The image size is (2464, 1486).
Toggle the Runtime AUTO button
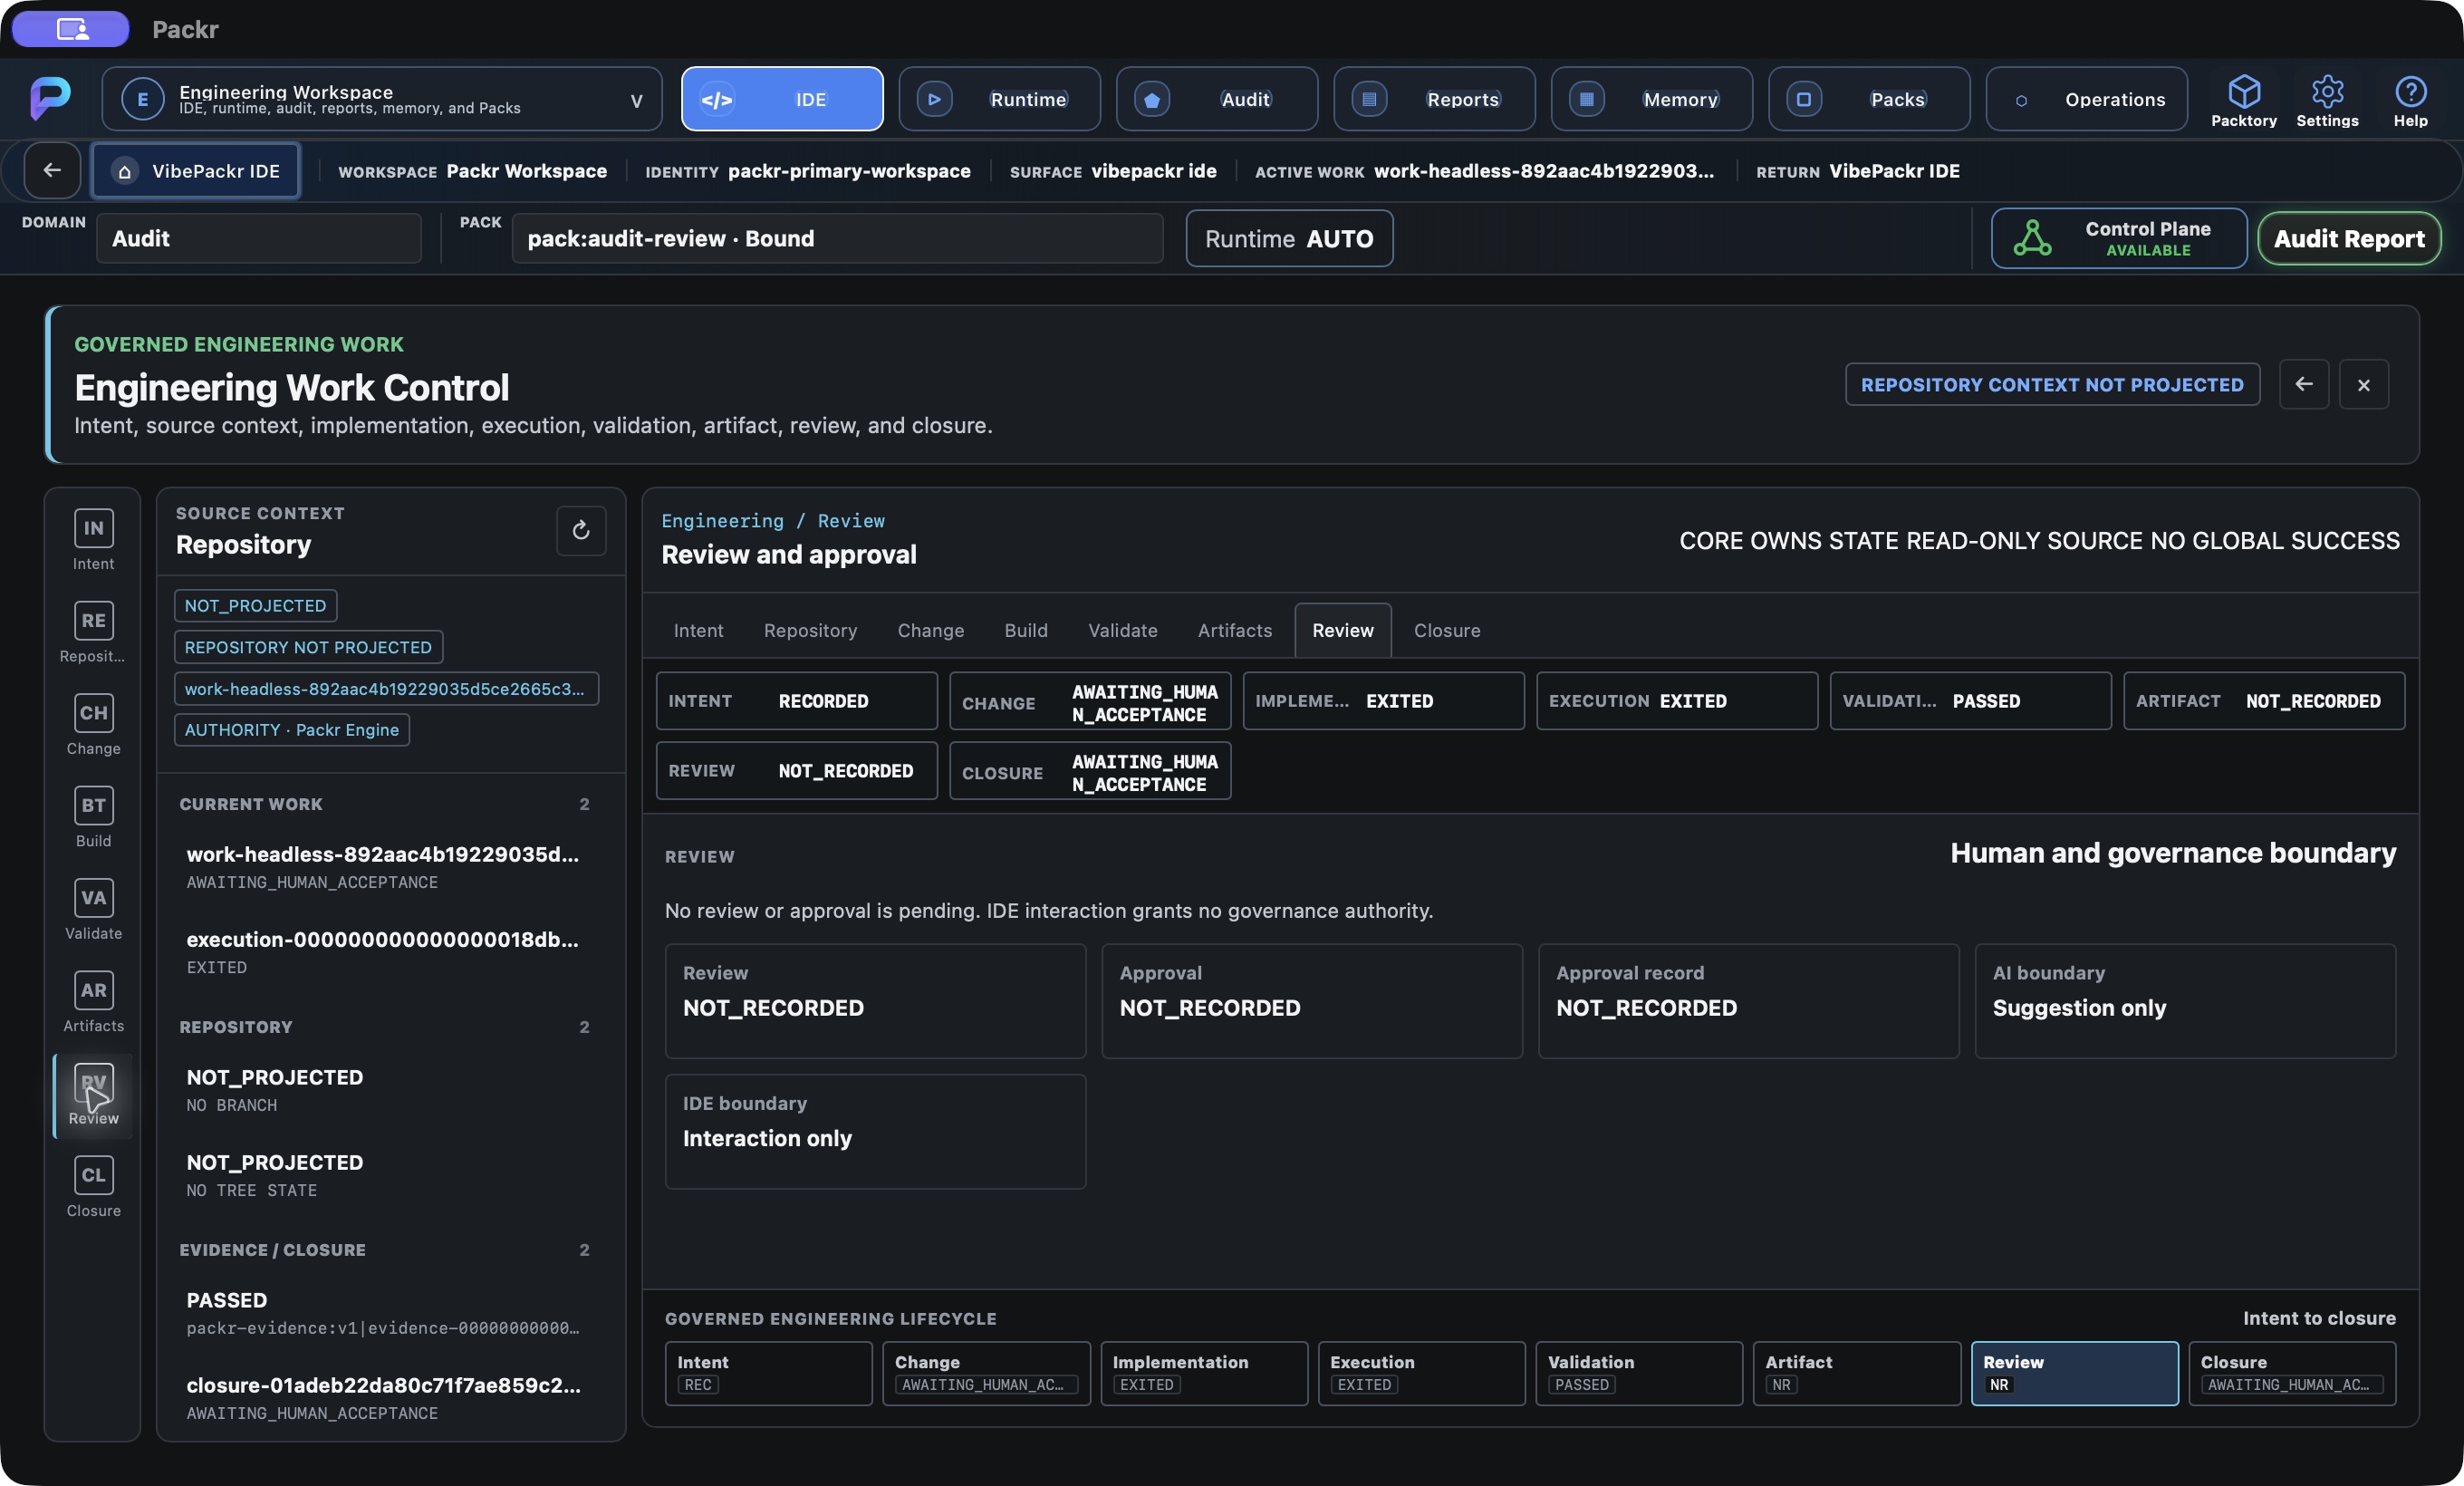(1289, 238)
